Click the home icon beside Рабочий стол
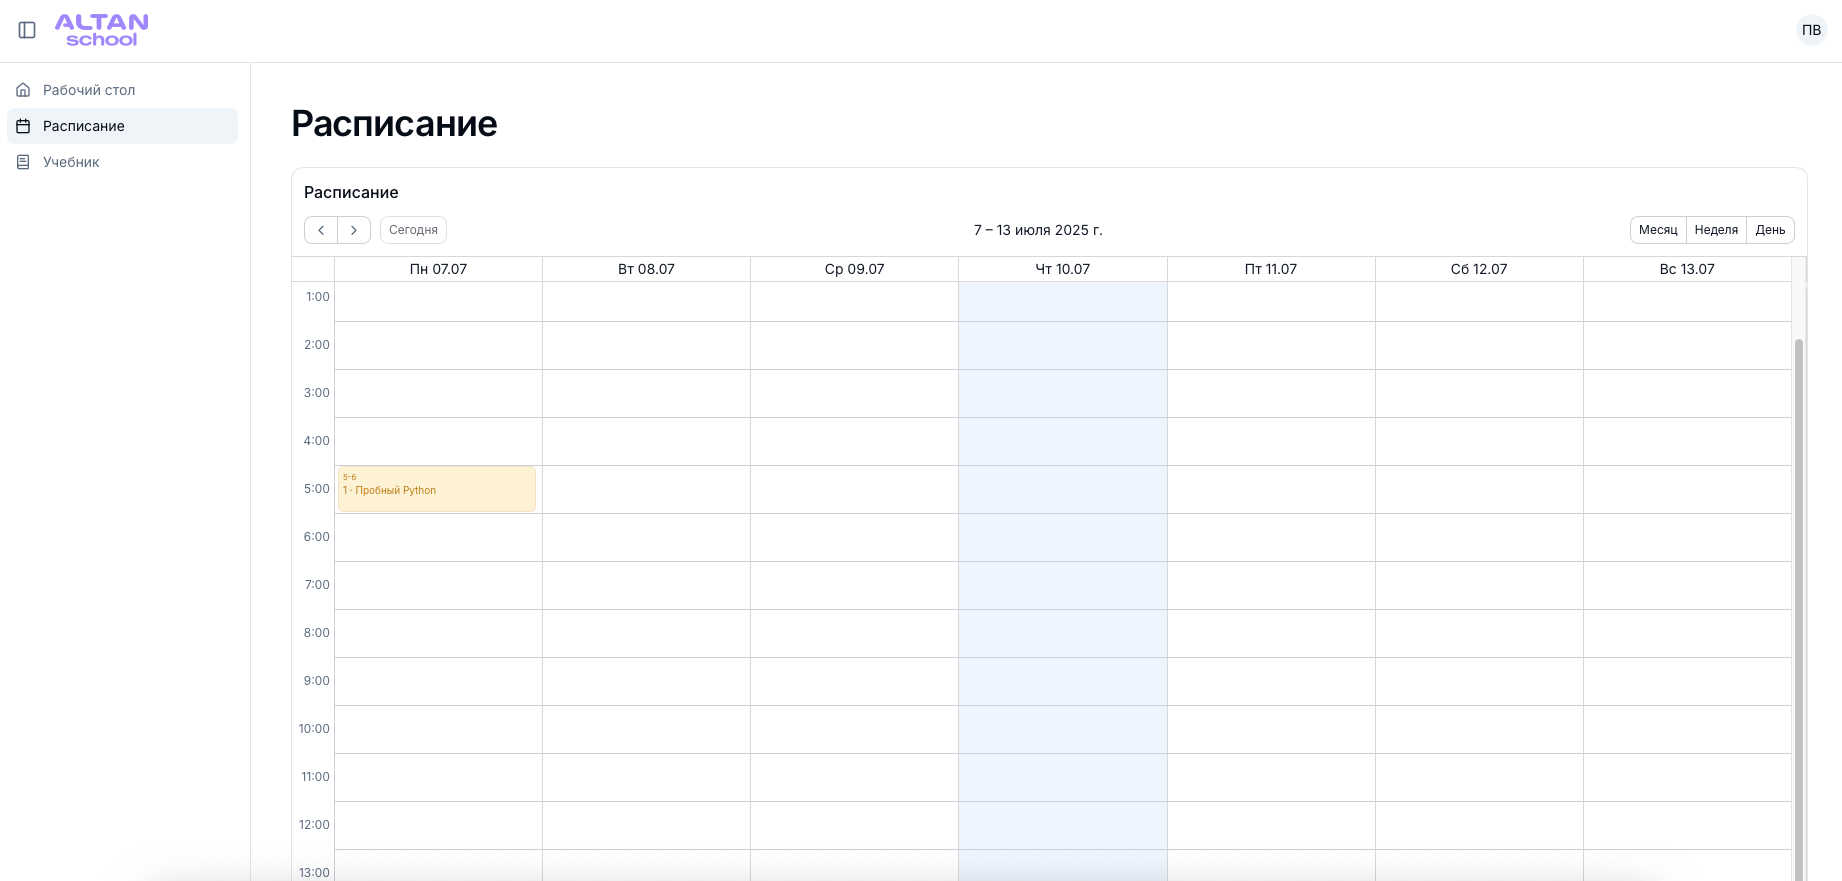Viewport: 1842px width, 881px height. point(23,90)
